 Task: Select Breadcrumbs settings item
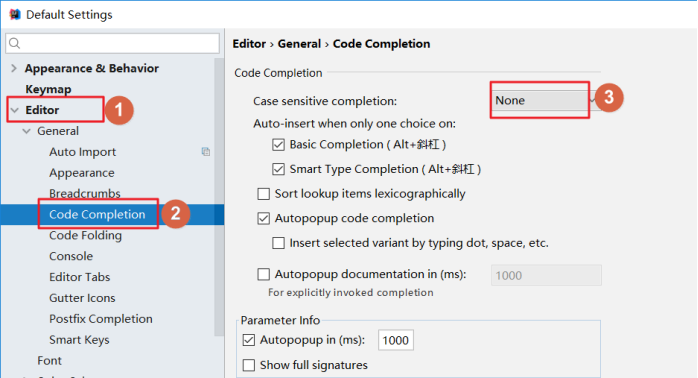pos(85,194)
